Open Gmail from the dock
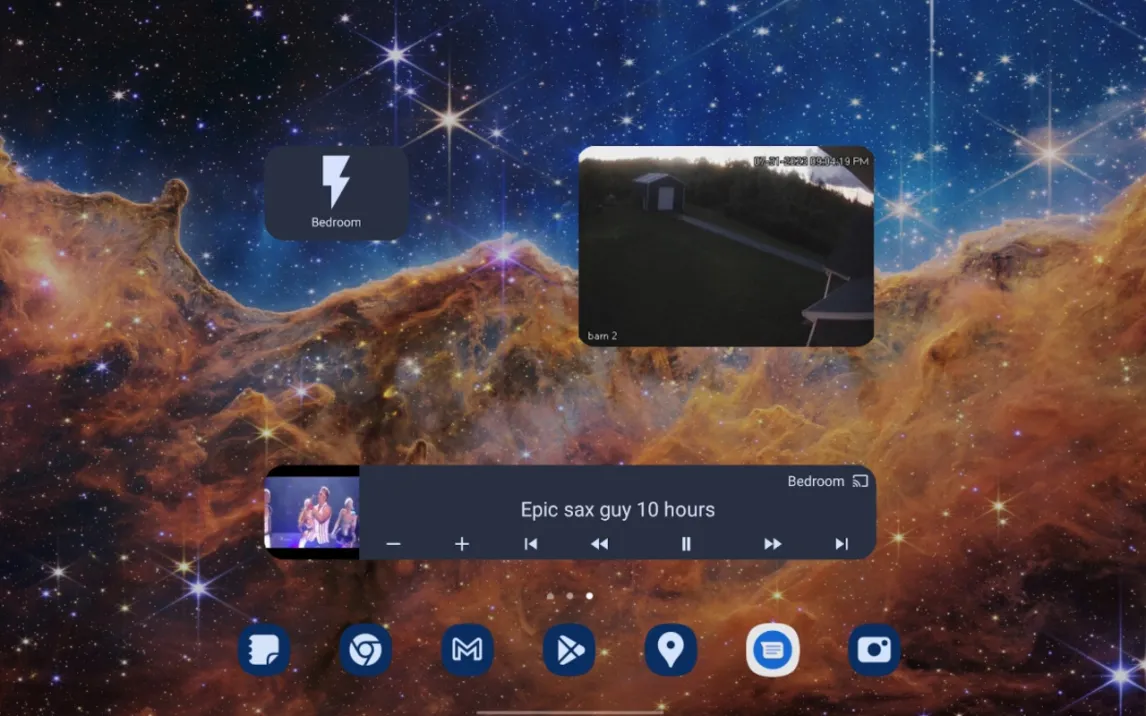This screenshot has height=716, width=1146. (467, 650)
